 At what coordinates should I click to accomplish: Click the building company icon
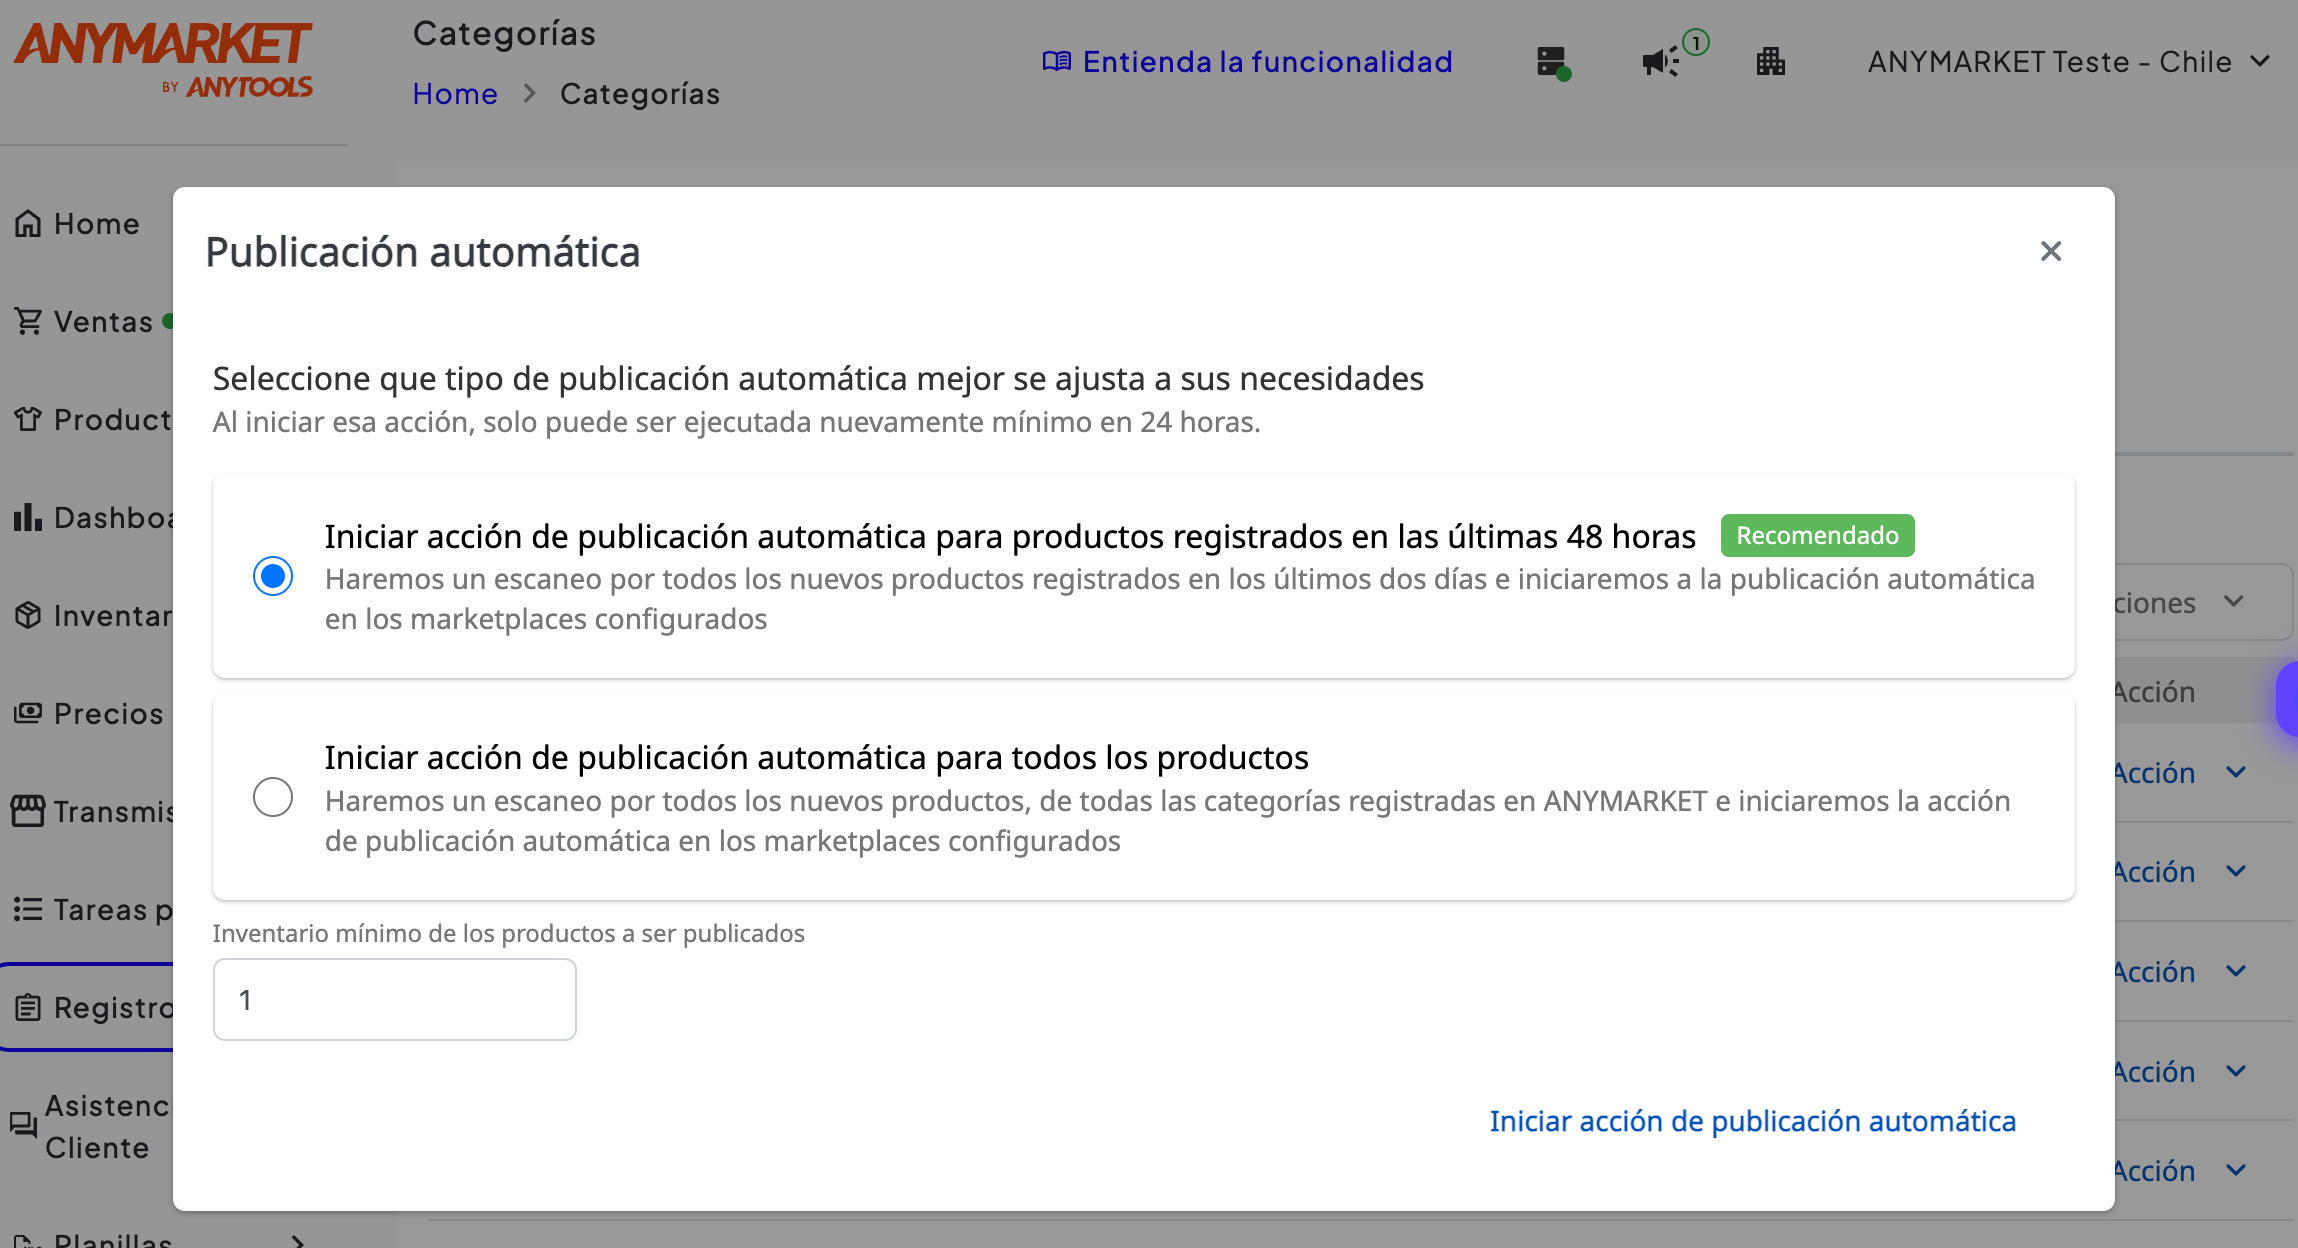click(x=1770, y=62)
